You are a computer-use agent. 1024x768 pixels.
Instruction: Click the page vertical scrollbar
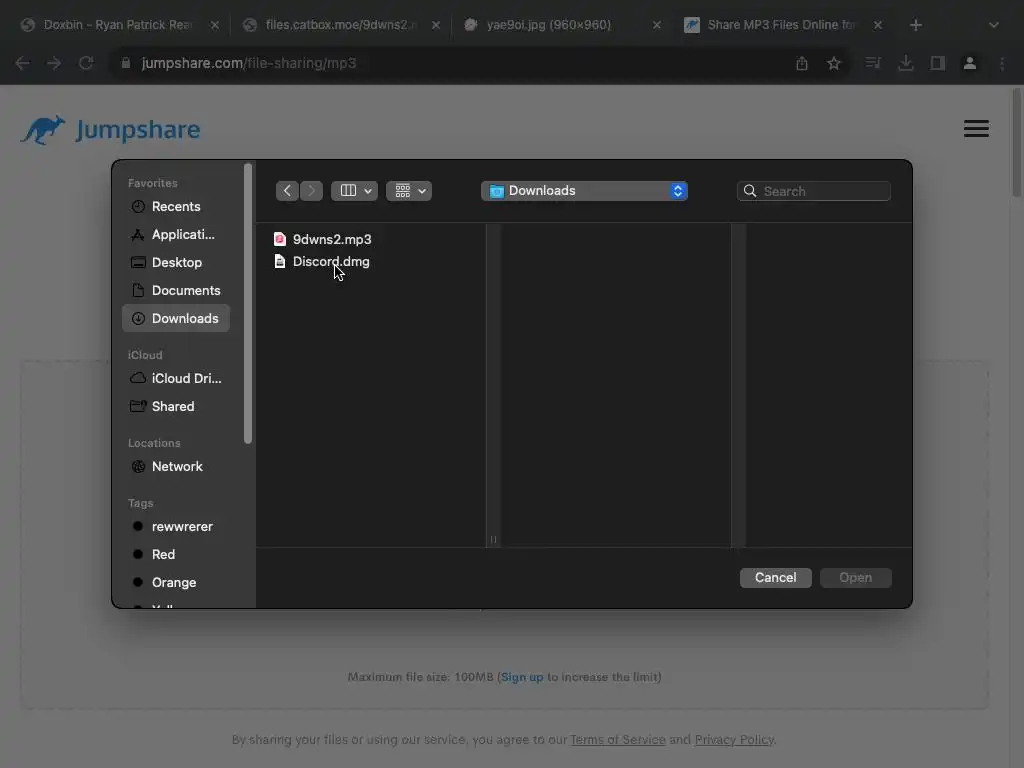tap(1017, 142)
